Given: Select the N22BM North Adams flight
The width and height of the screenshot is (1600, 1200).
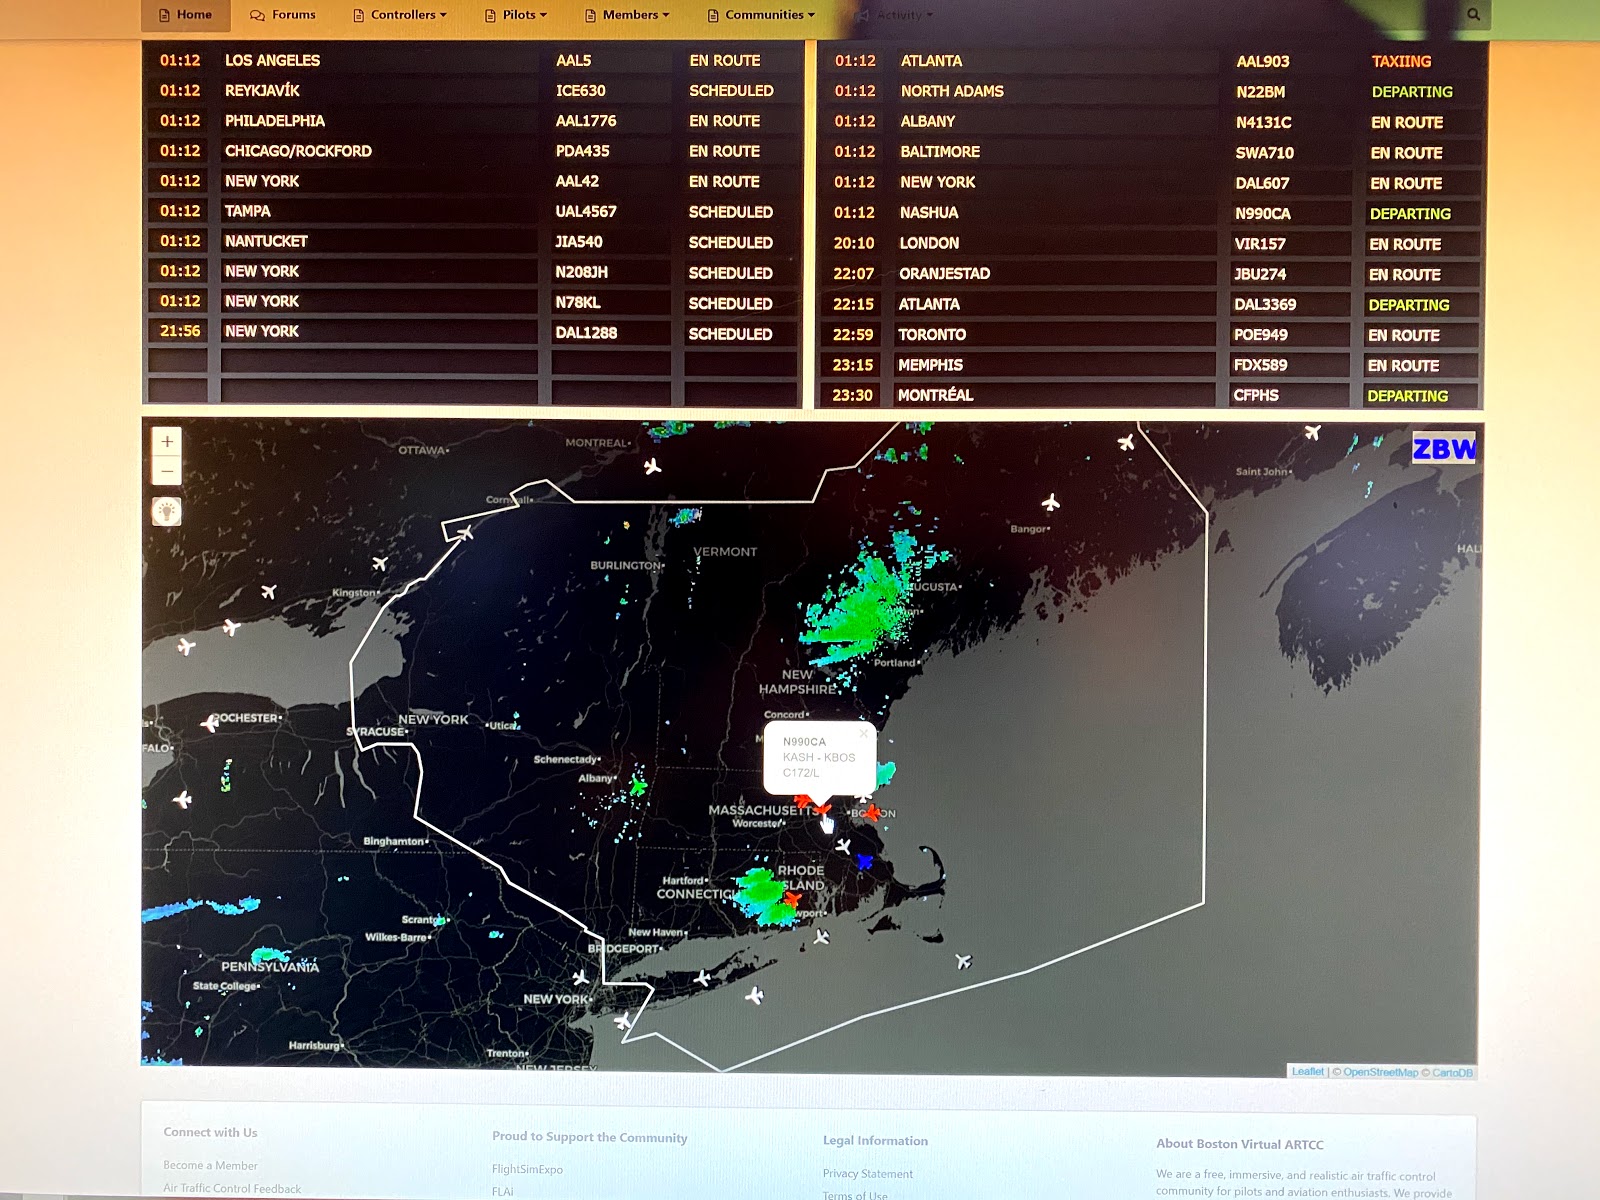Looking at the screenshot, I should [x=1152, y=91].
